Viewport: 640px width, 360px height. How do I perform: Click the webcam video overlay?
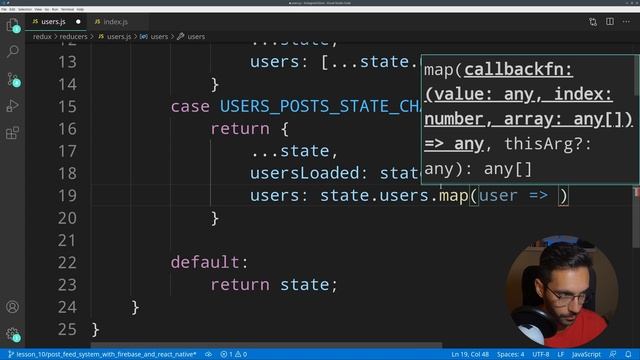point(561,291)
